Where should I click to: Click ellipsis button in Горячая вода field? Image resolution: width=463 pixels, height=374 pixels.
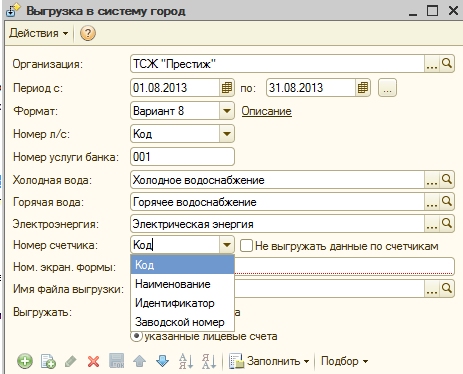click(432, 202)
